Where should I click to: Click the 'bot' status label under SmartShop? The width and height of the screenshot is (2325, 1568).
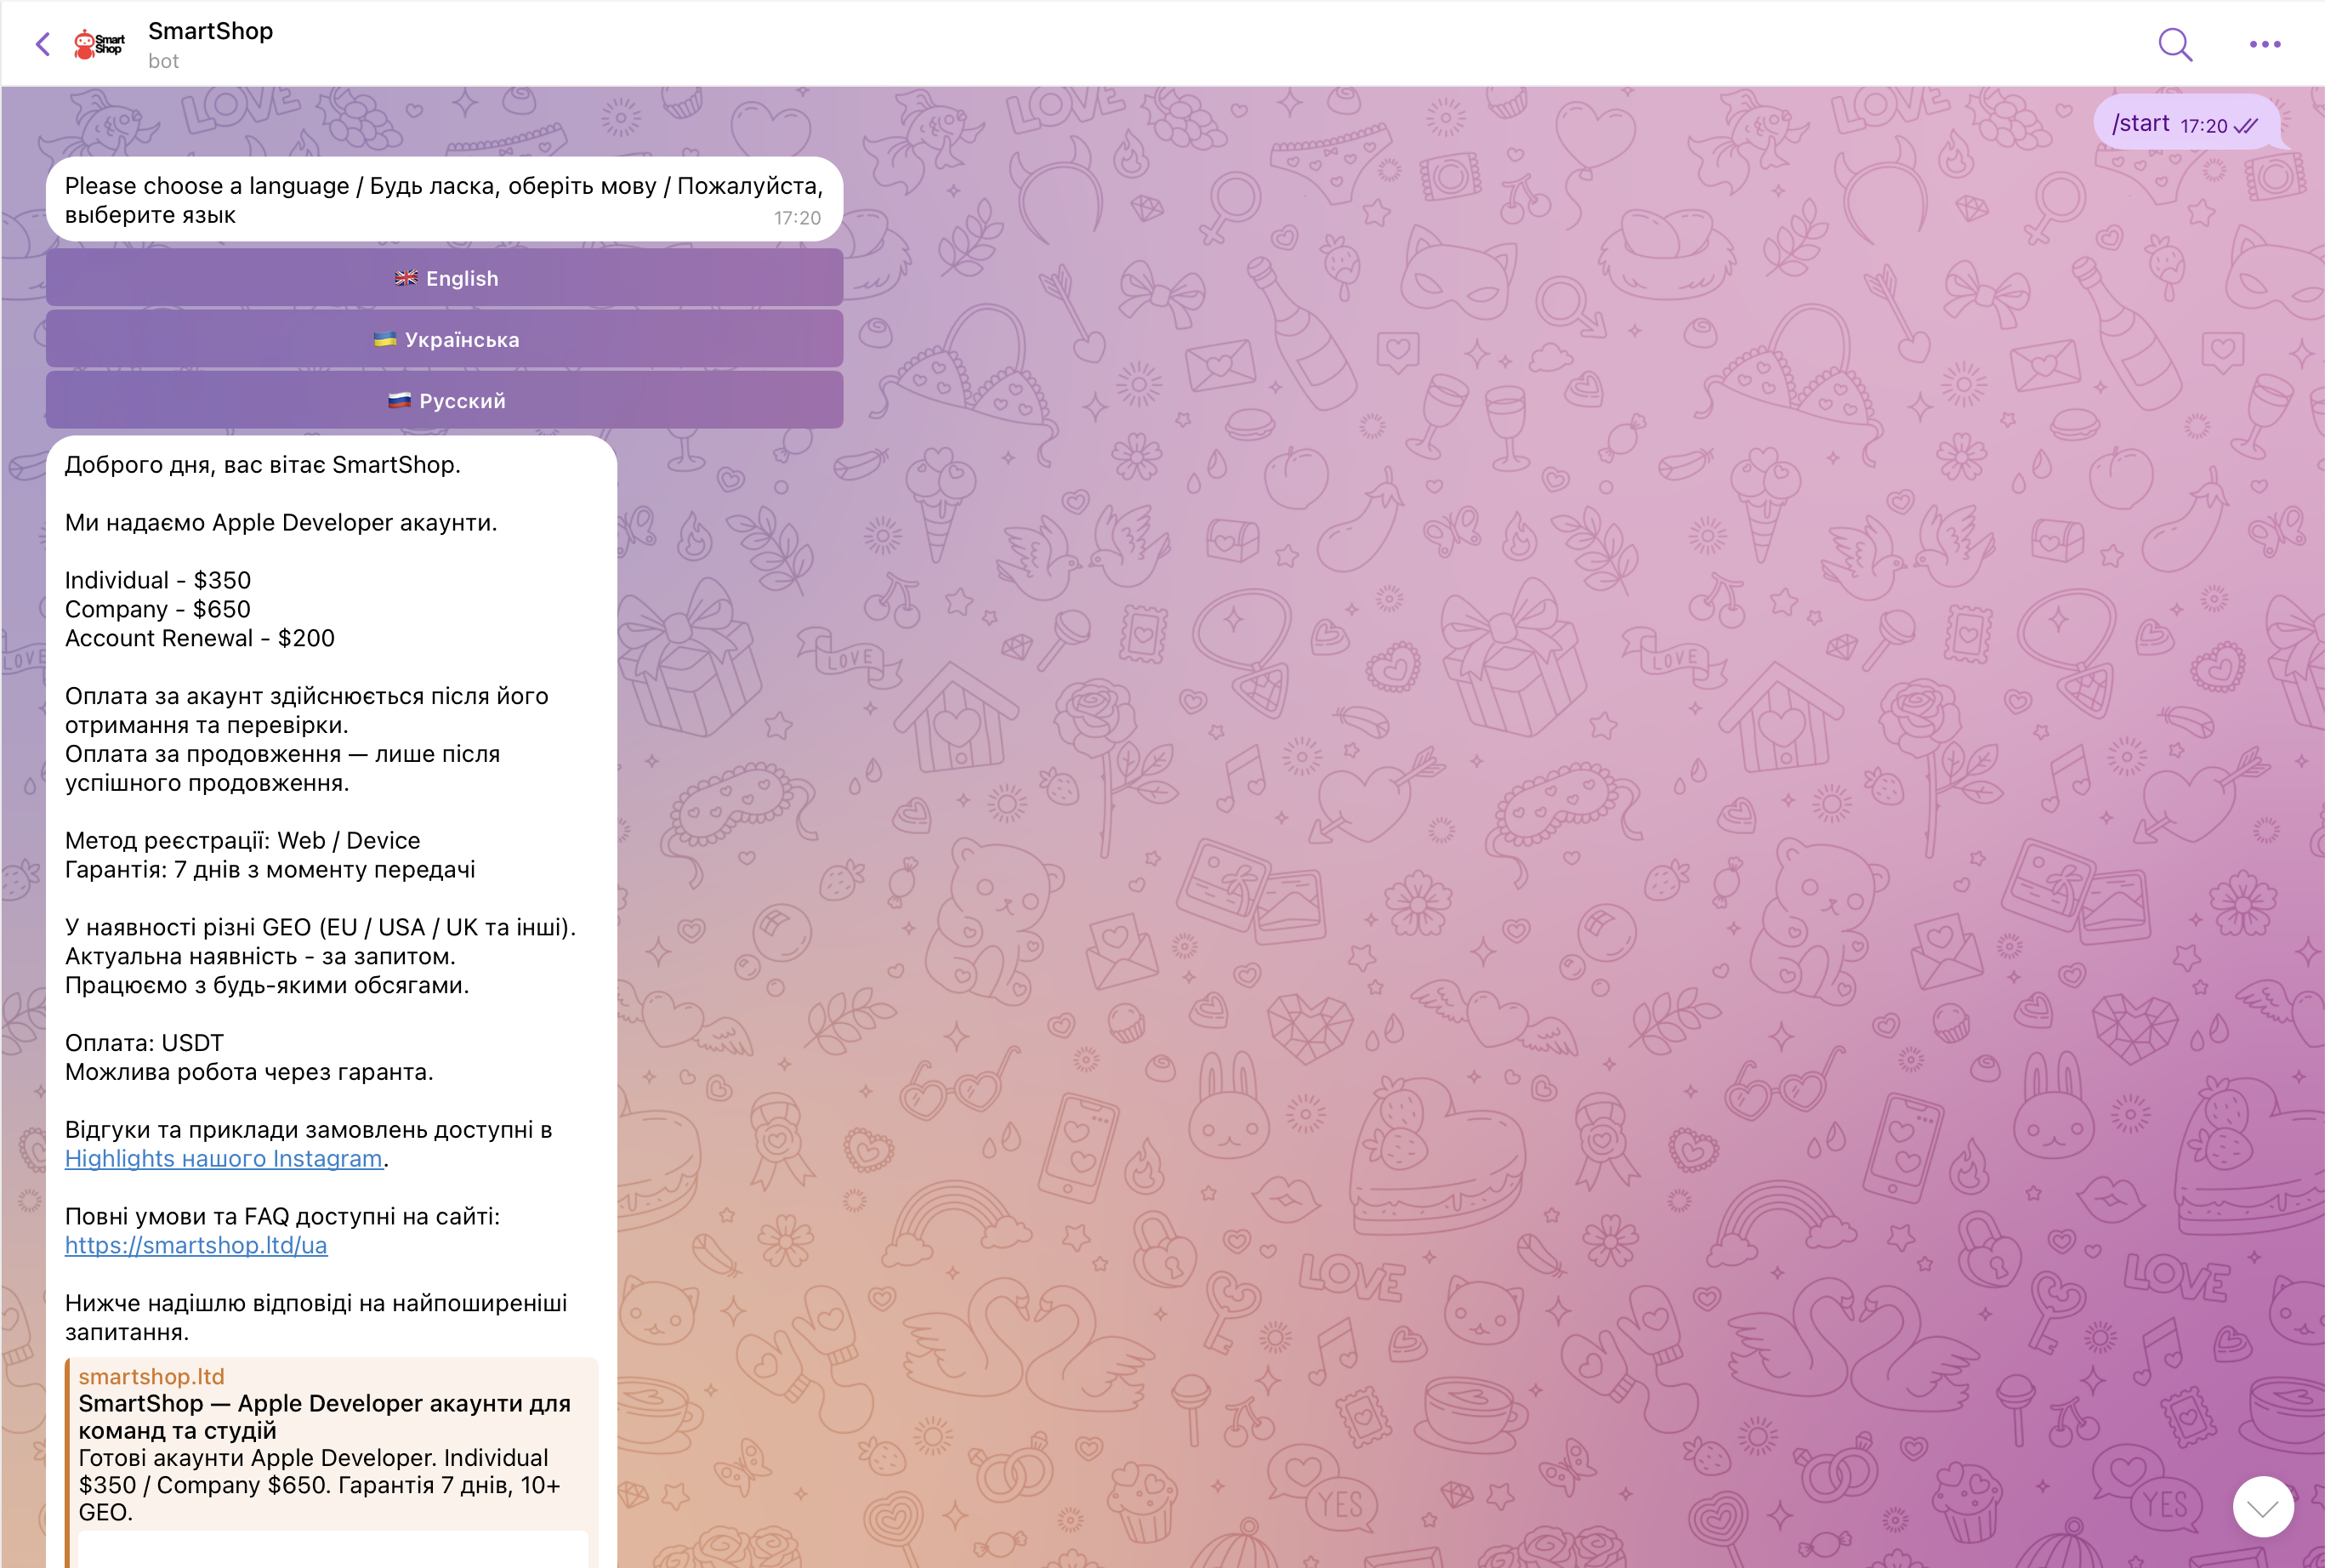pos(163,61)
